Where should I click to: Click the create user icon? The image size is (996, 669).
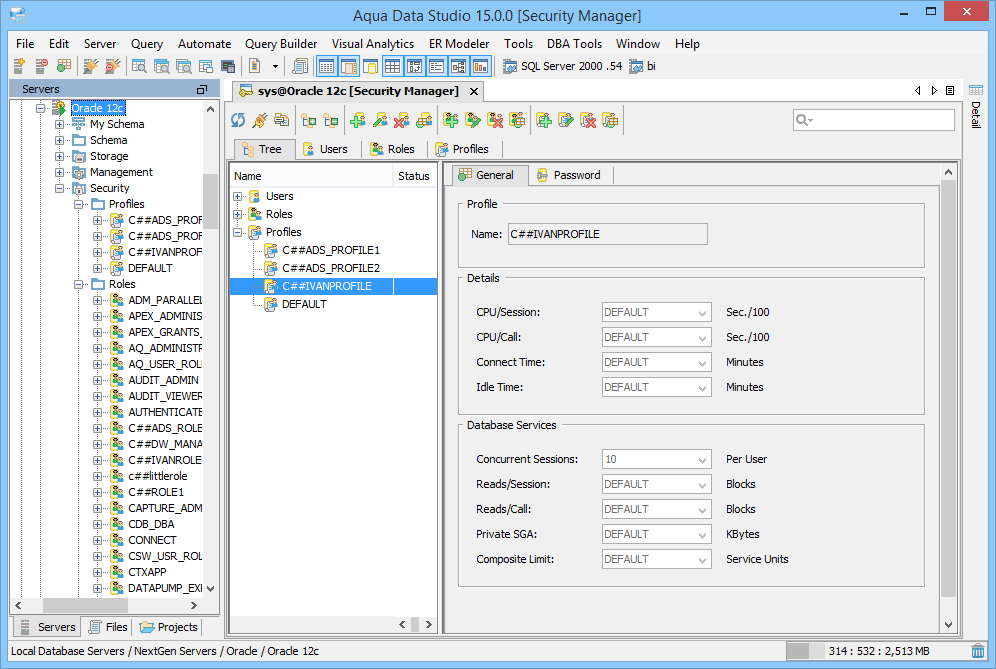(x=358, y=120)
